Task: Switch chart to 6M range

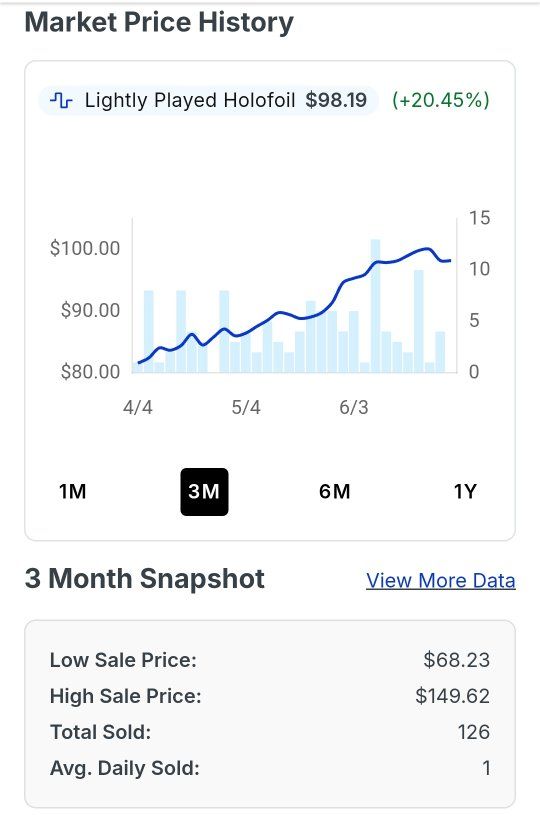Action: [x=334, y=492]
